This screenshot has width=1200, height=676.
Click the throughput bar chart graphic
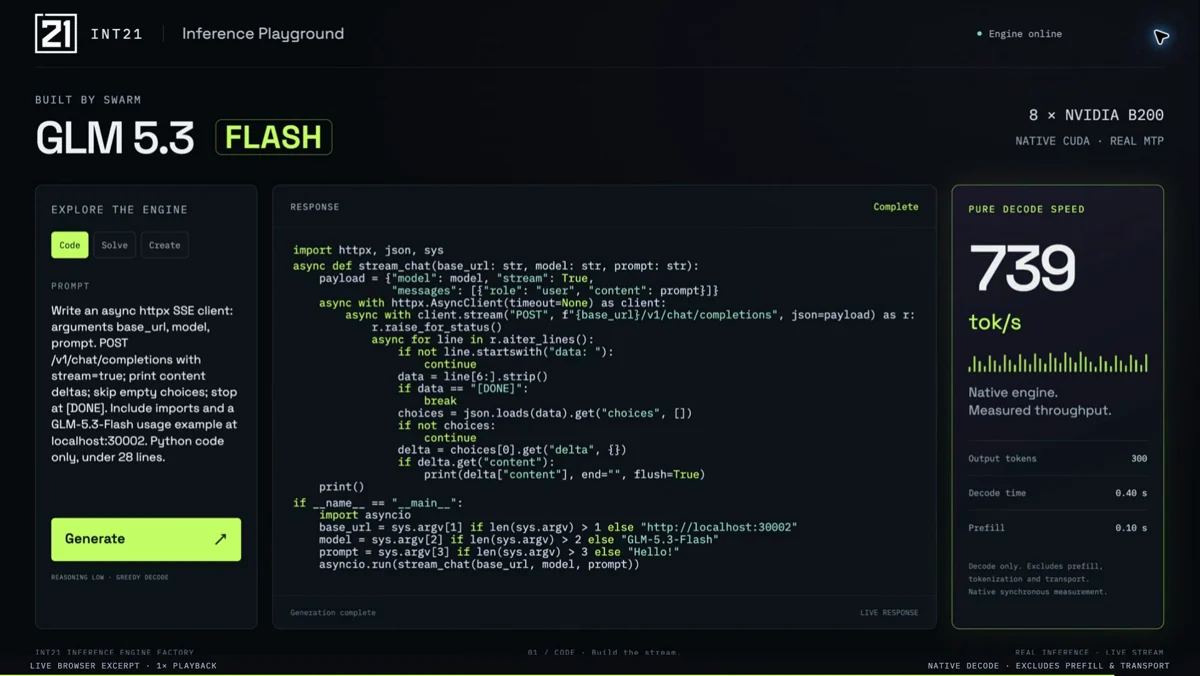(1058, 362)
